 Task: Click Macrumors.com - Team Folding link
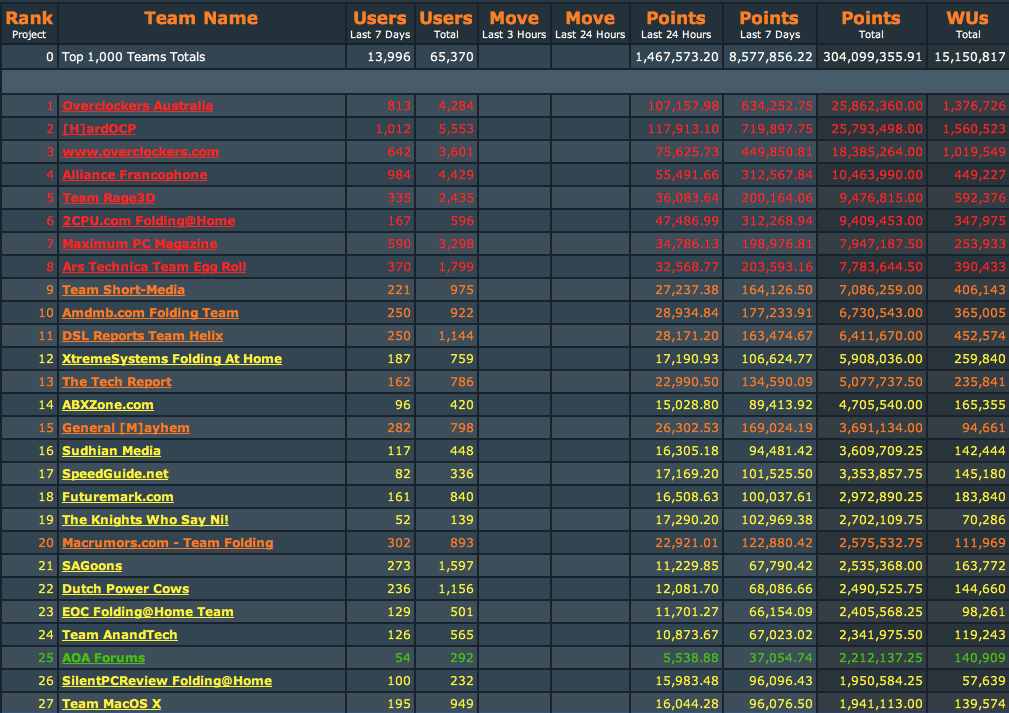pyautogui.click(x=168, y=543)
